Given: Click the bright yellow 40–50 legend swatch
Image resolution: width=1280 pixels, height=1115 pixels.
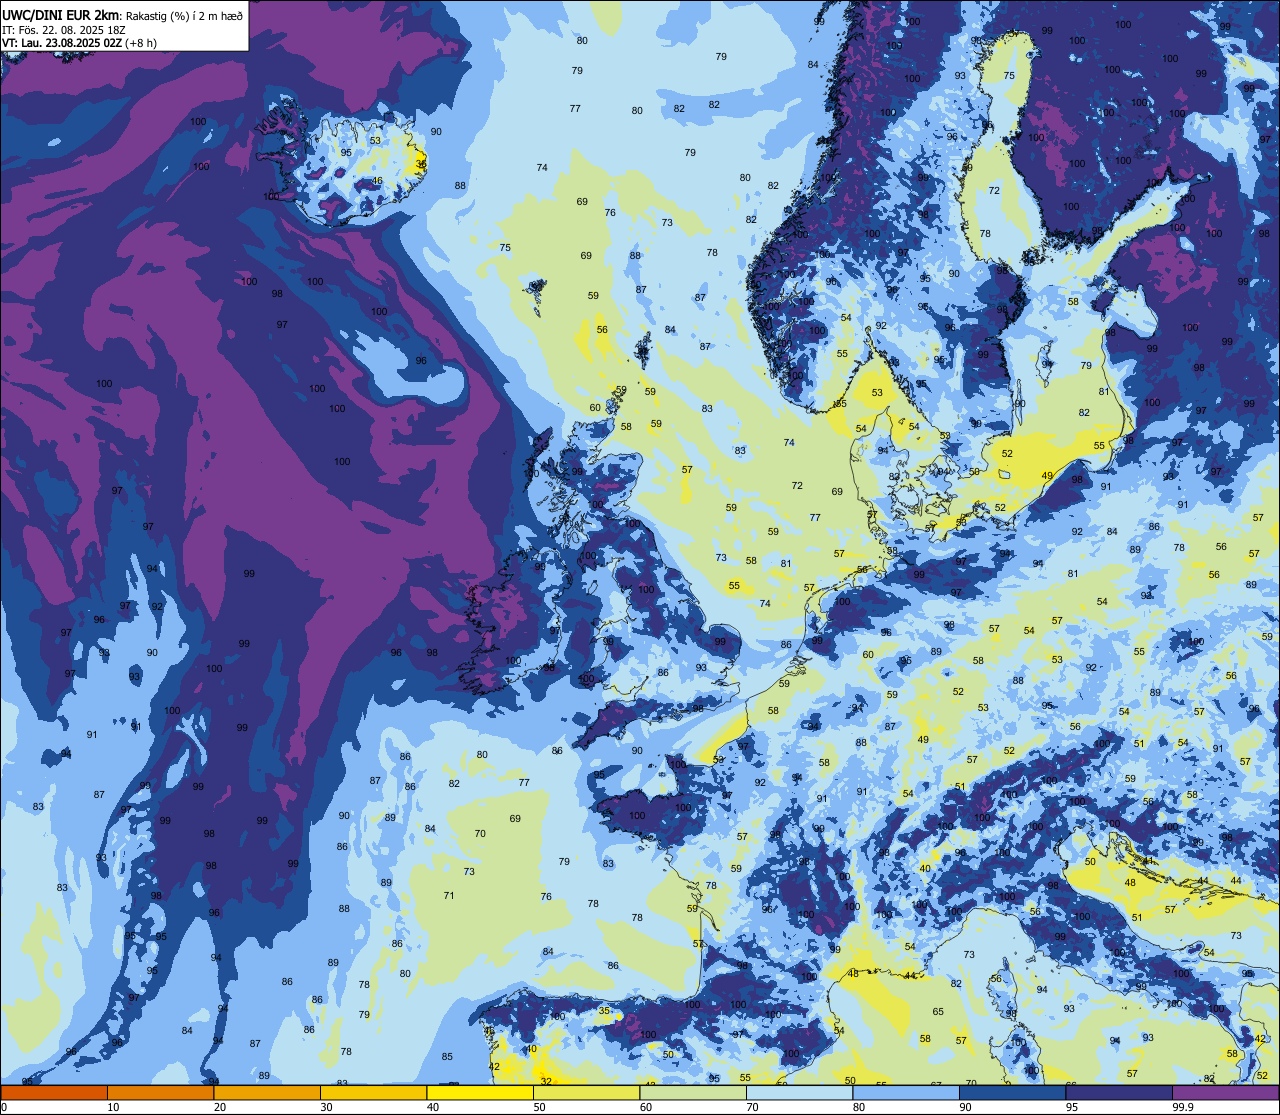Looking at the screenshot, I should (x=480, y=1092).
